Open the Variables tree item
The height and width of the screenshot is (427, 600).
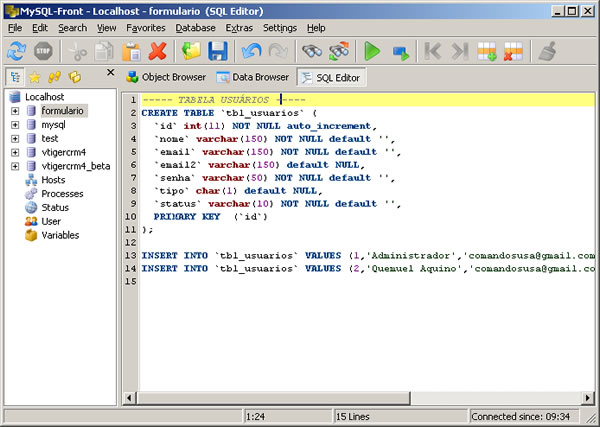pyautogui.click(x=60, y=235)
